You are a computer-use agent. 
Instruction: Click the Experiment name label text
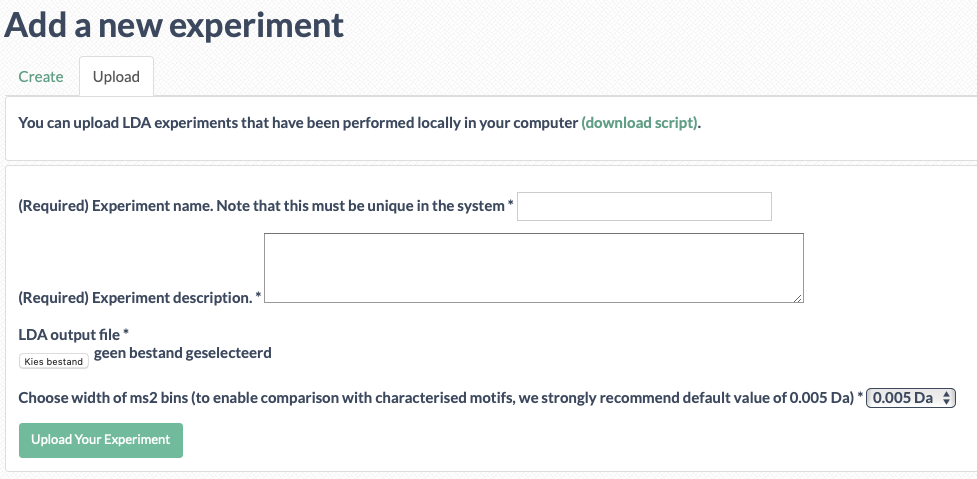[x=262, y=206]
